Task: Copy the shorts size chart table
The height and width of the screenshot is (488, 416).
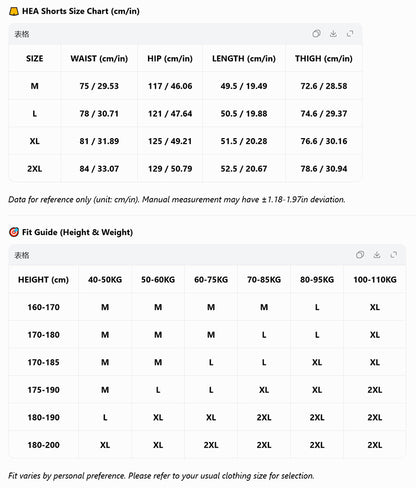Action: [316, 34]
